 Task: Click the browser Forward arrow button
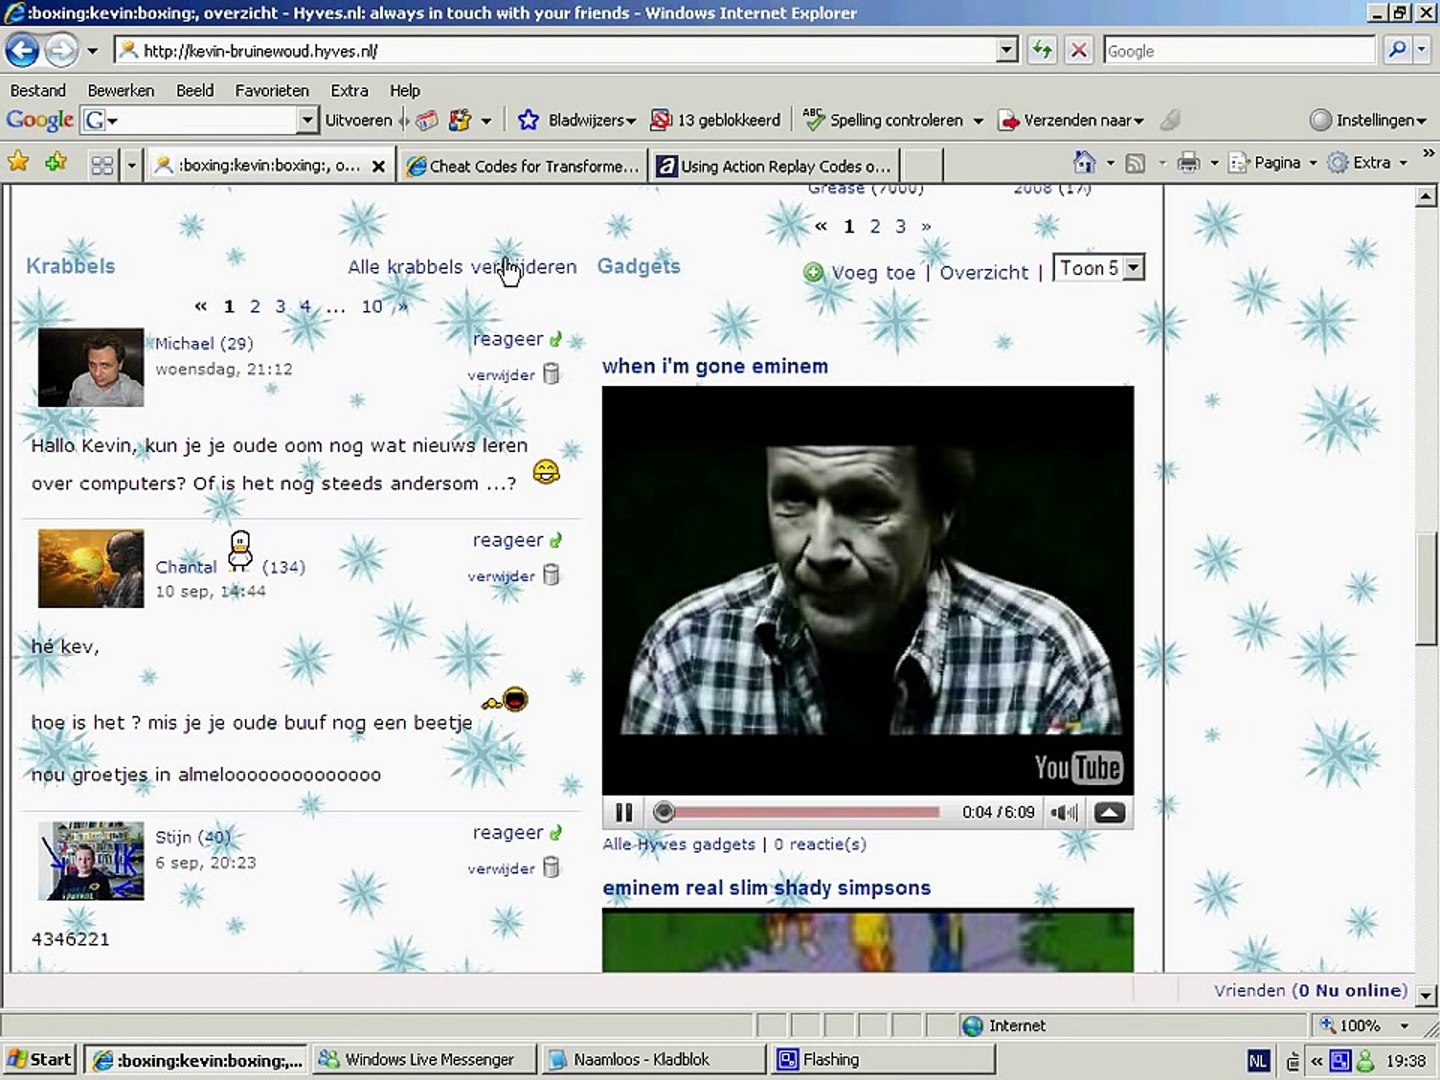click(61, 49)
